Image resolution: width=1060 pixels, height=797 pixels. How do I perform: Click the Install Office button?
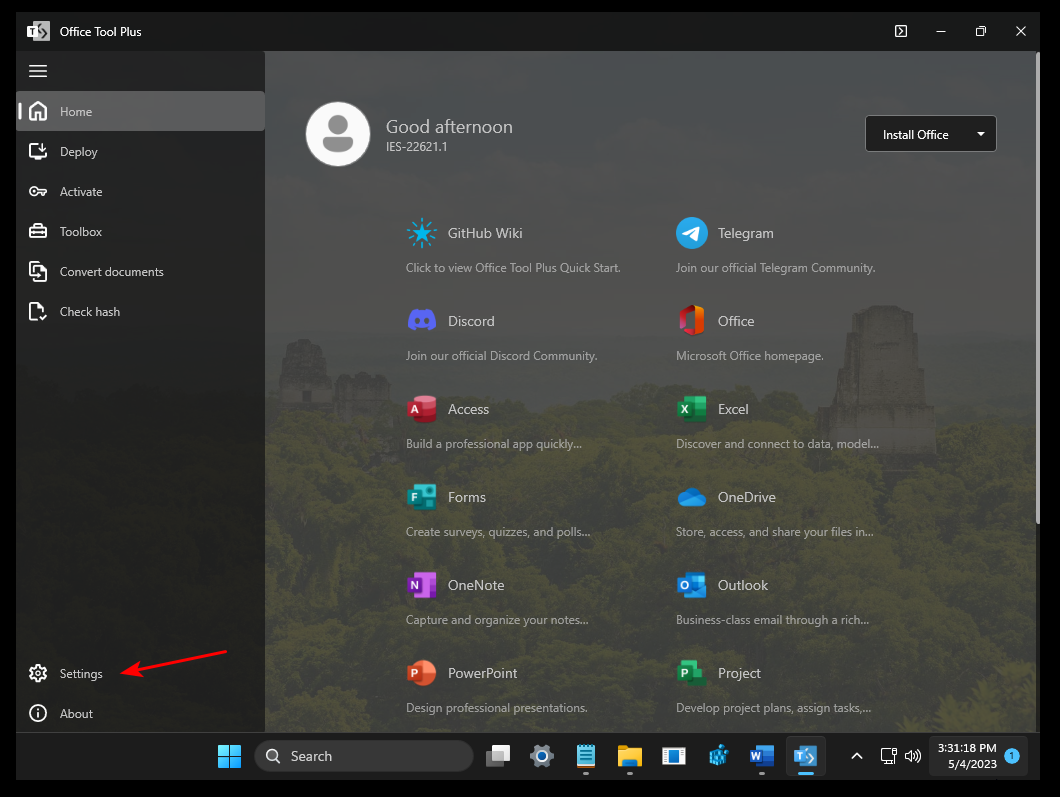click(916, 134)
